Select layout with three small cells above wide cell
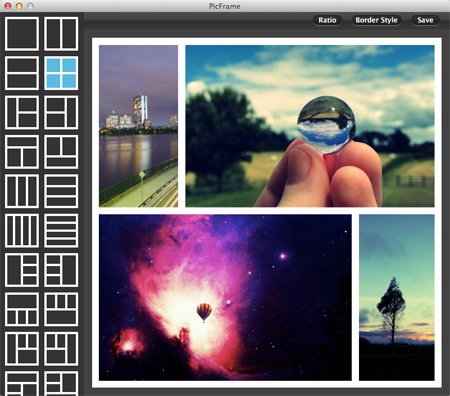The height and width of the screenshot is (396, 450). (x=61, y=309)
